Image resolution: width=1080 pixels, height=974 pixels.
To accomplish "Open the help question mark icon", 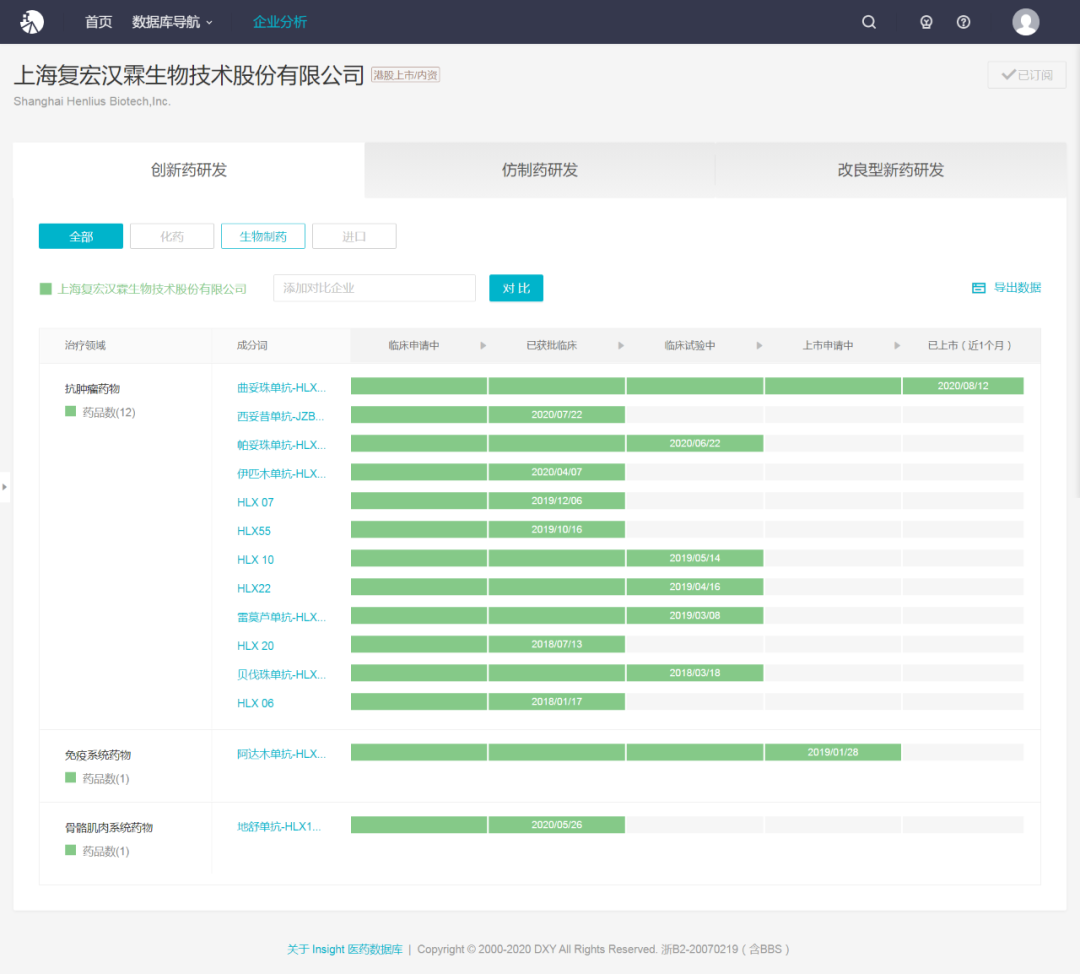I will tap(964, 22).
